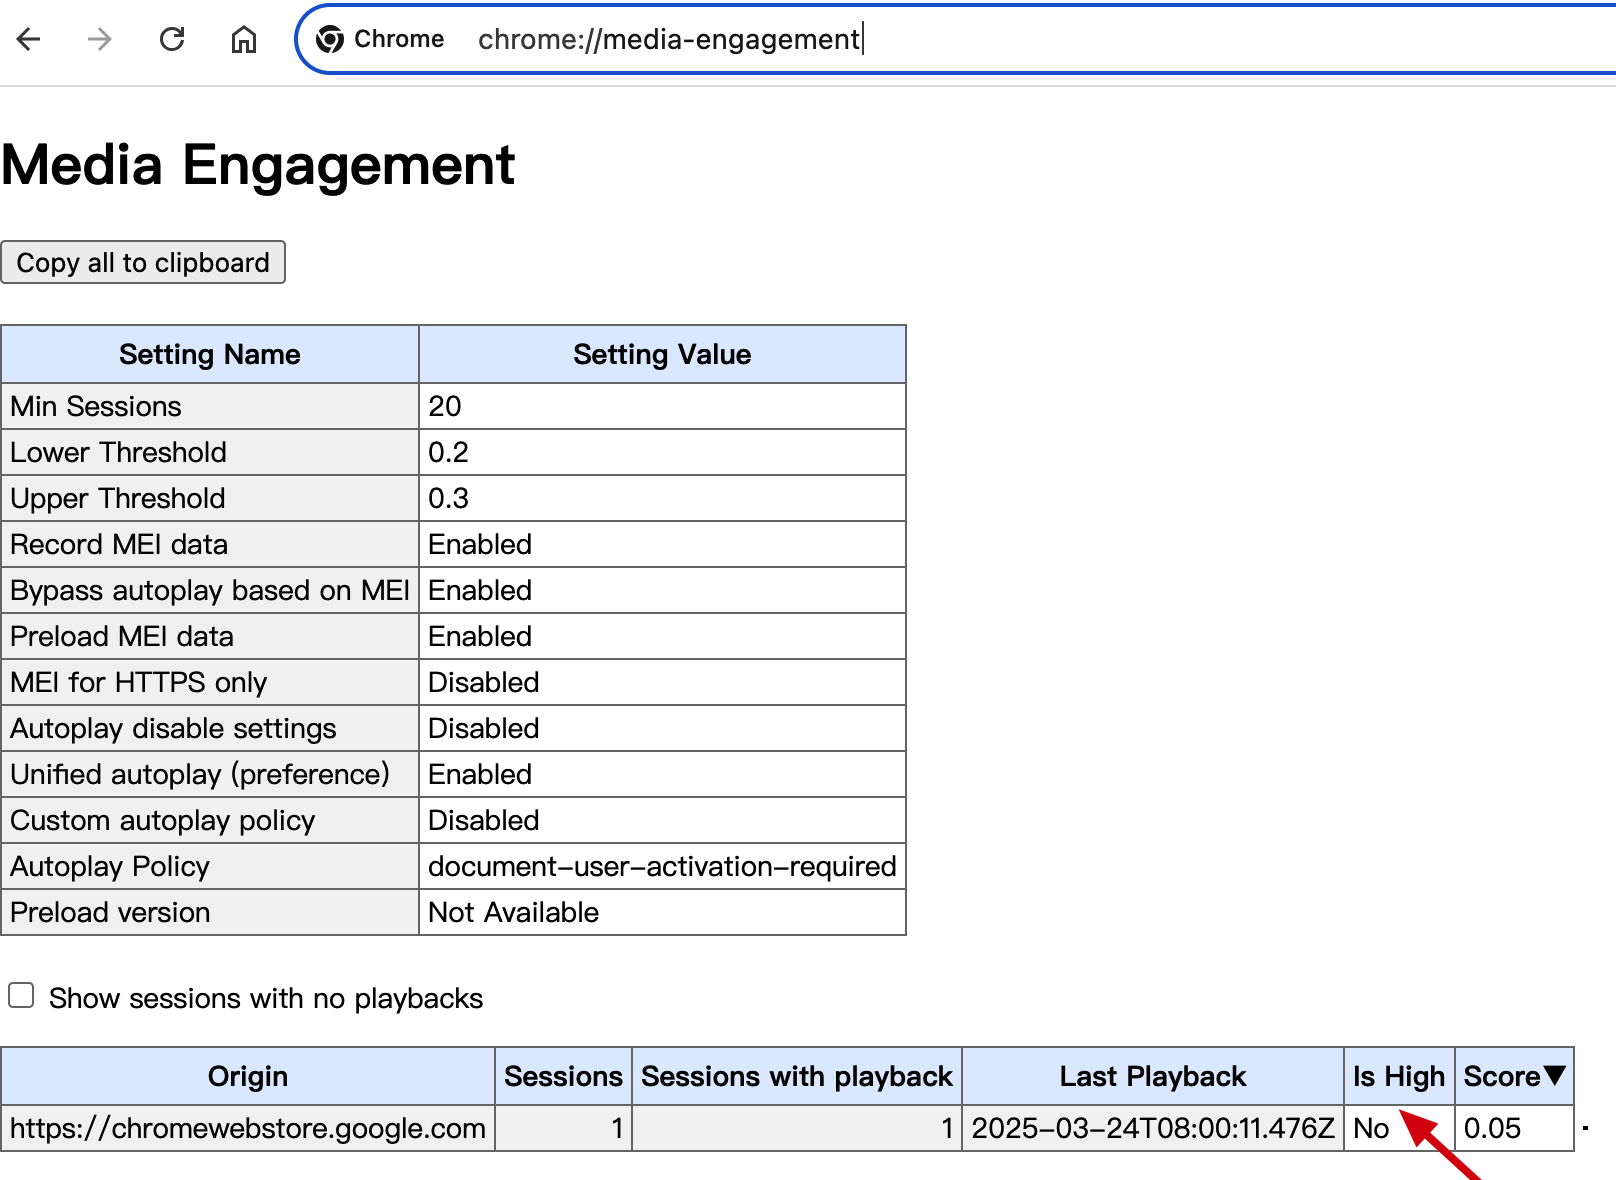This screenshot has height=1180, width=1616.
Task: Click the Forward navigation arrow
Action: pyautogui.click(x=100, y=39)
